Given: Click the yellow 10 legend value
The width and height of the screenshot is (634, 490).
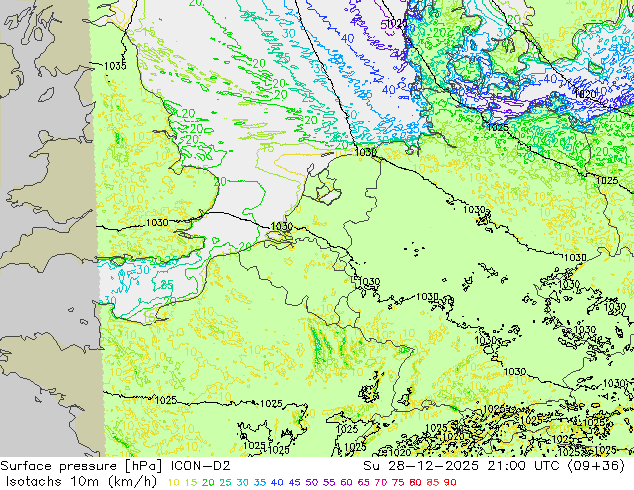Looking at the screenshot, I should point(173,483).
